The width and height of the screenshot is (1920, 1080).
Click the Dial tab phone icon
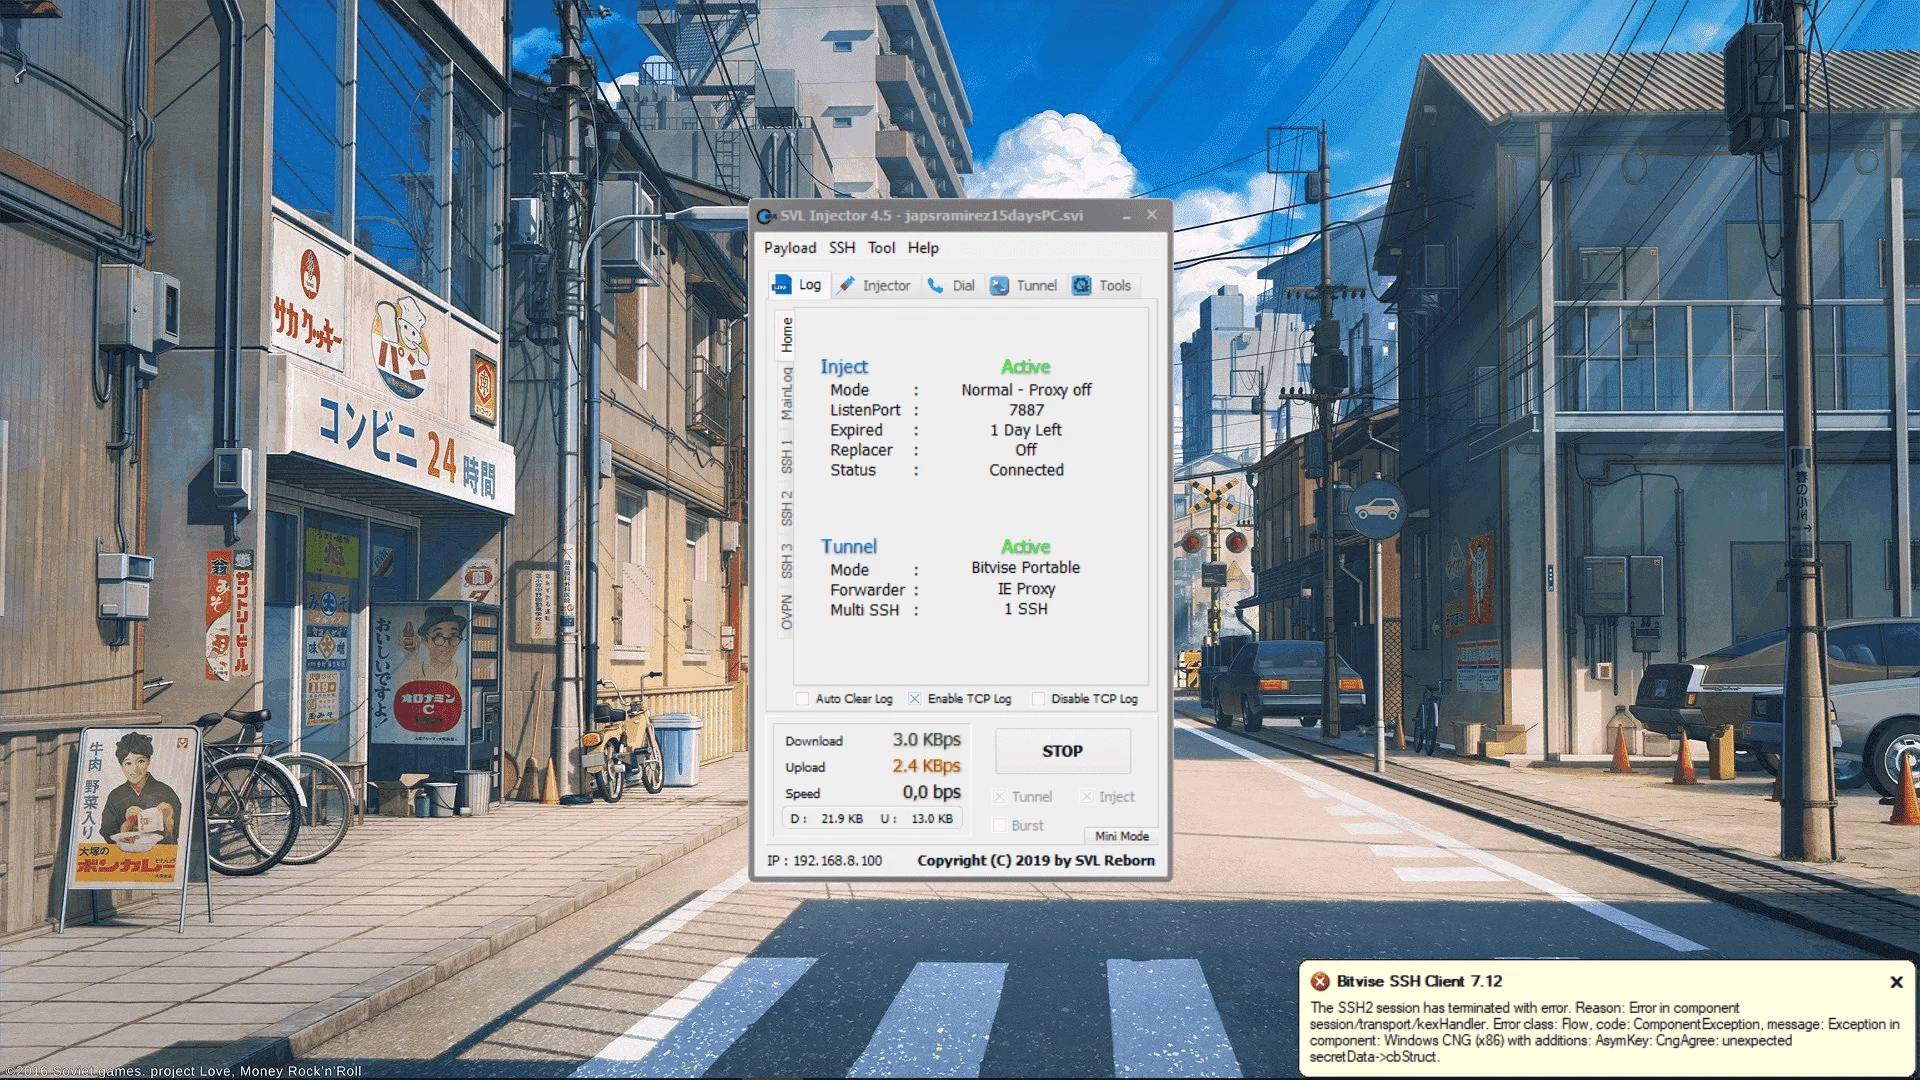(935, 285)
